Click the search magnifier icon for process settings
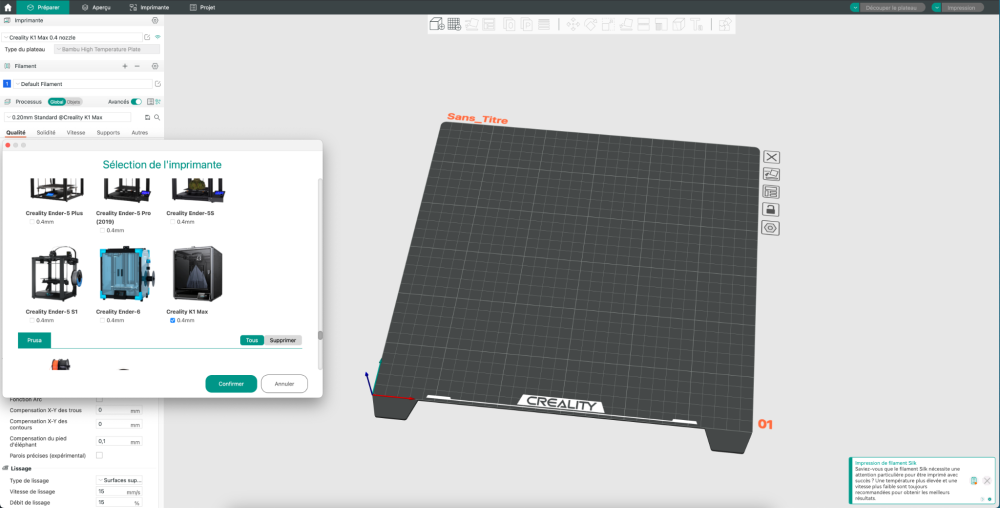This screenshot has height=508, width=1000. 158,117
